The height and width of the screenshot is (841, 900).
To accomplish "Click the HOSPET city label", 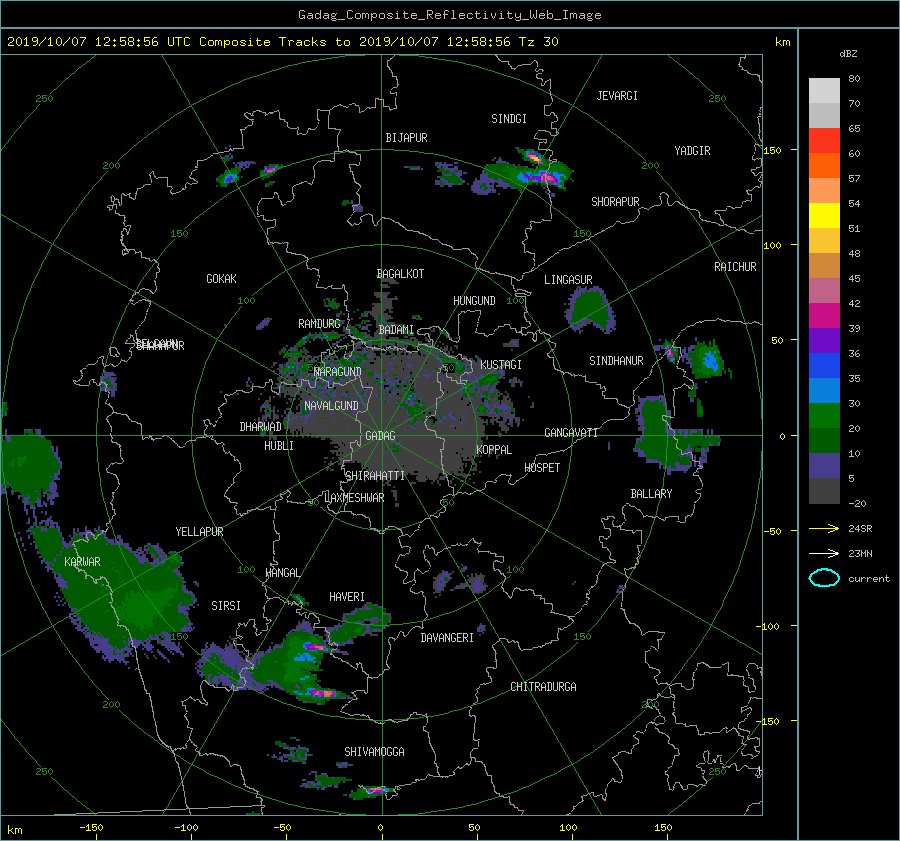I will point(542,468).
